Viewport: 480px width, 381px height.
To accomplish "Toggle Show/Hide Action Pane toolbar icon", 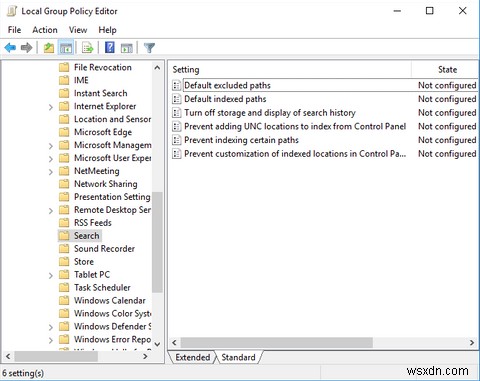I will (127, 48).
